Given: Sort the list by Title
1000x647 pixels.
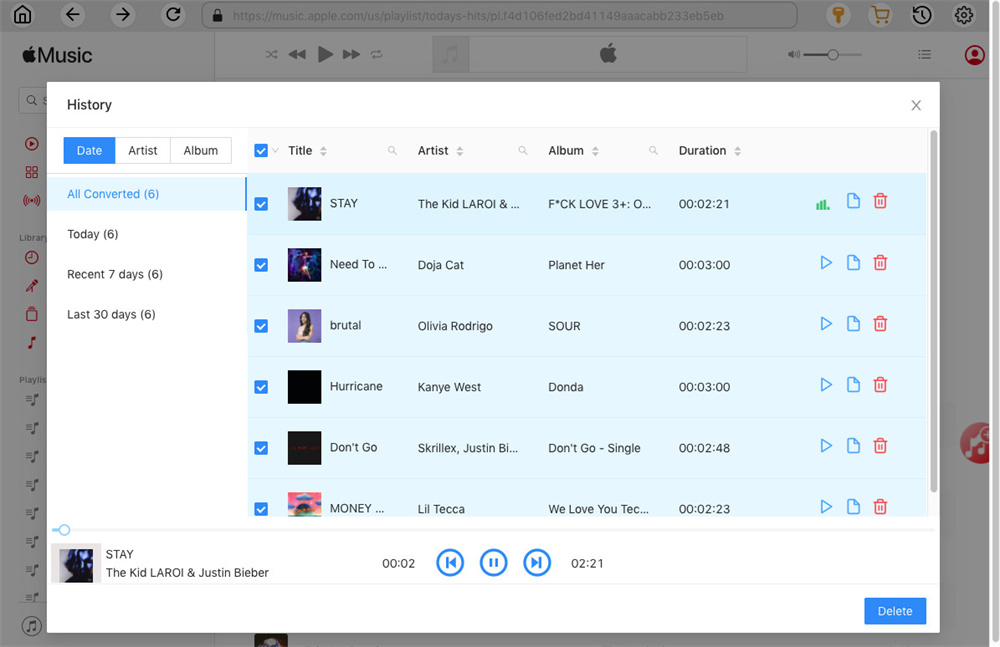Looking at the screenshot, I should [323, 151].
